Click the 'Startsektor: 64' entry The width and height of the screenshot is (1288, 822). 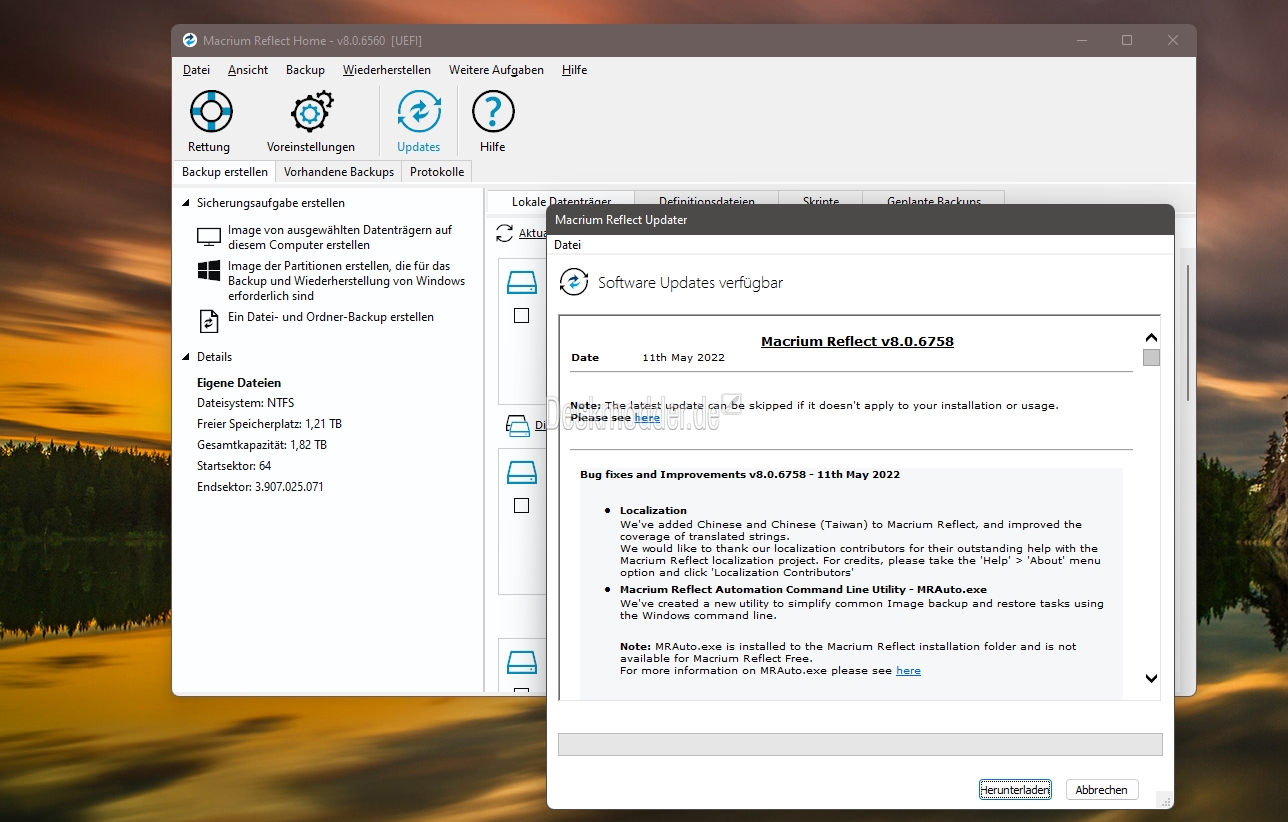pos(234,466)
